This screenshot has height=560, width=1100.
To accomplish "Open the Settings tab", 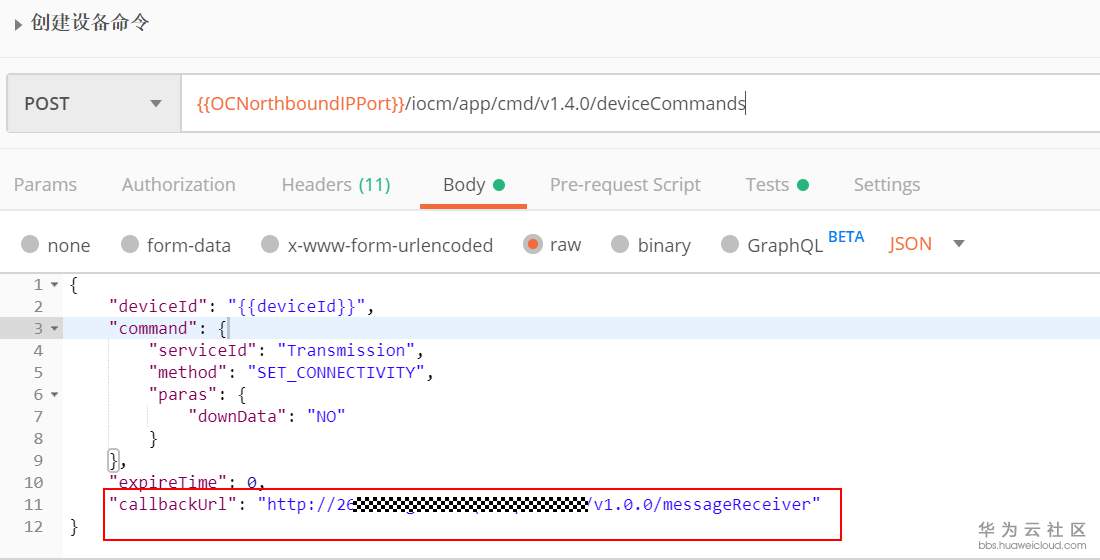I will [887, 185].
